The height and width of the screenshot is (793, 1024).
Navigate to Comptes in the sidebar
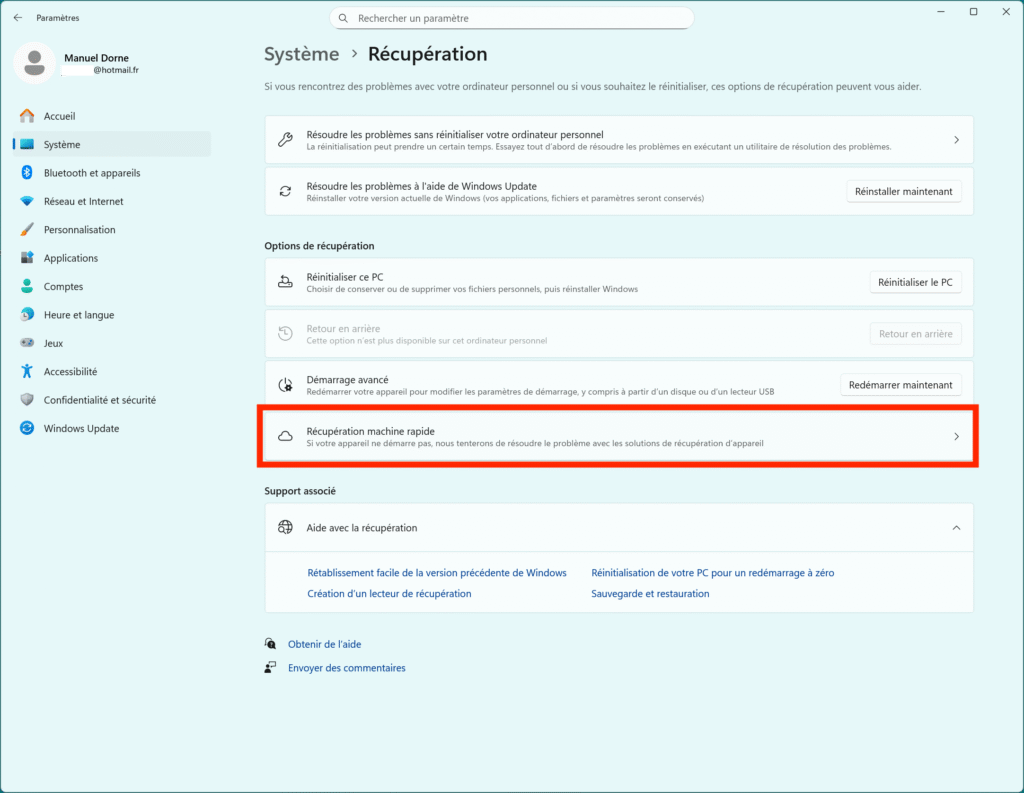tap(63, 286)
